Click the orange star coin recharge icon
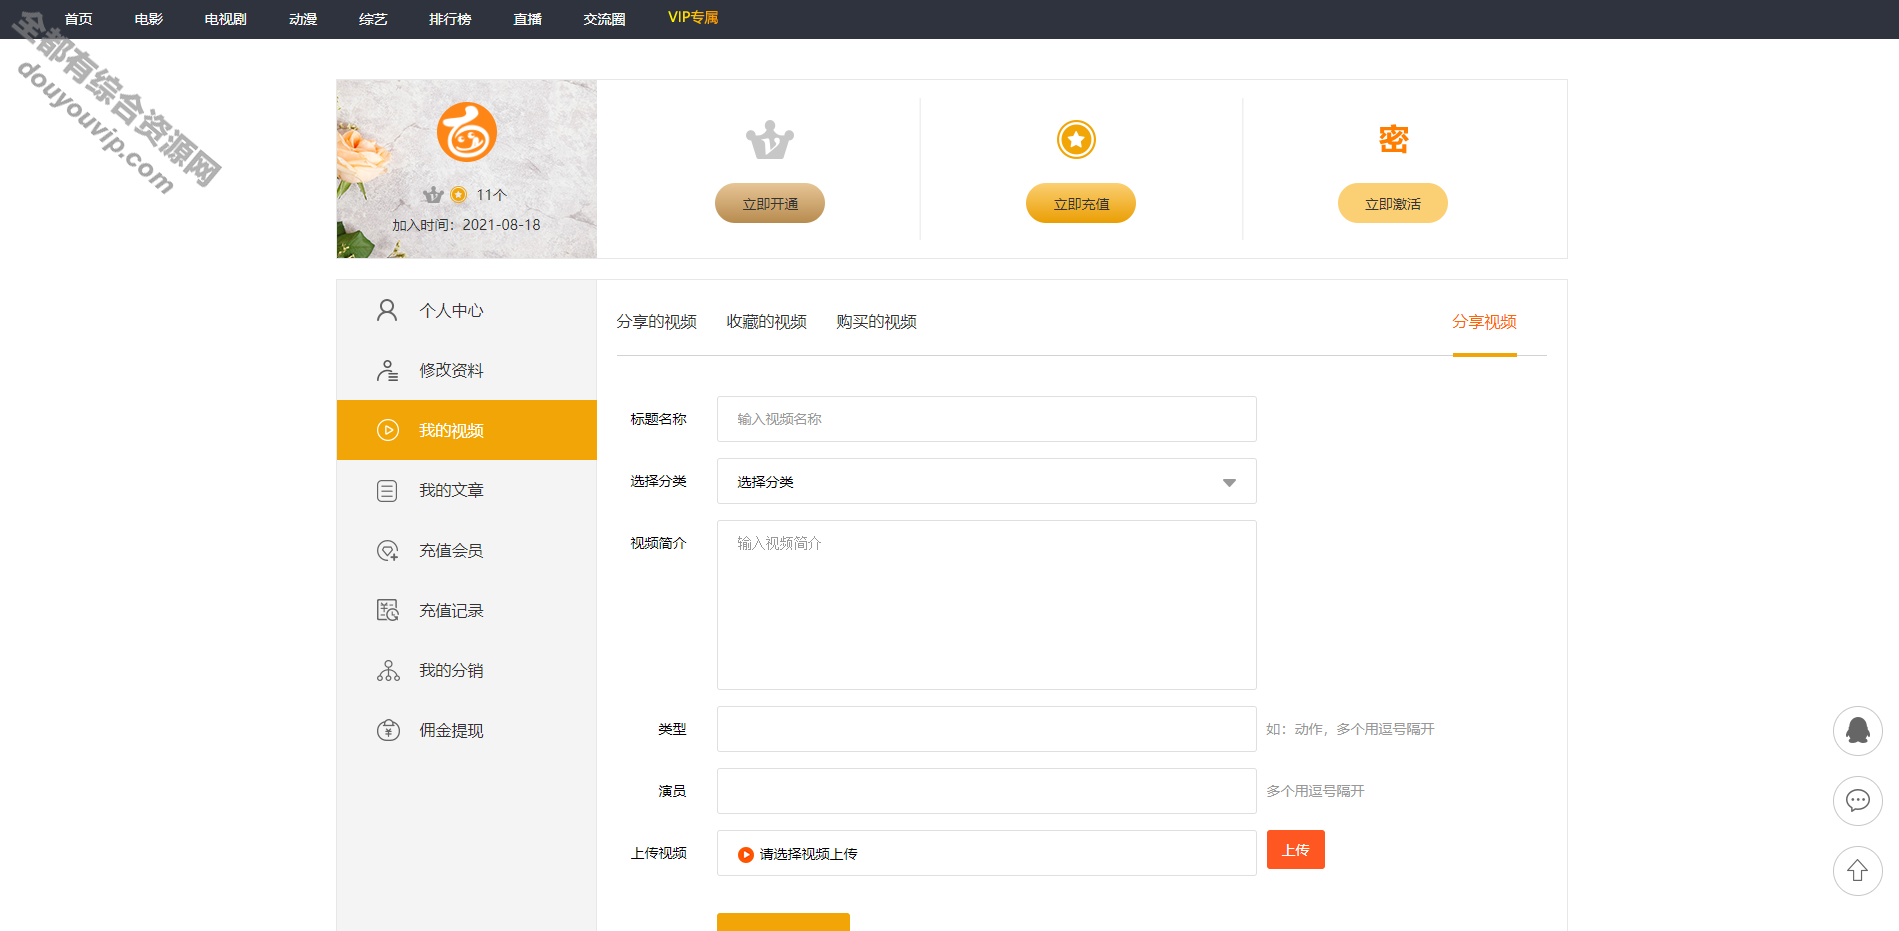The width and height of the screenshot is (1899, 931). pos(1077,139)
